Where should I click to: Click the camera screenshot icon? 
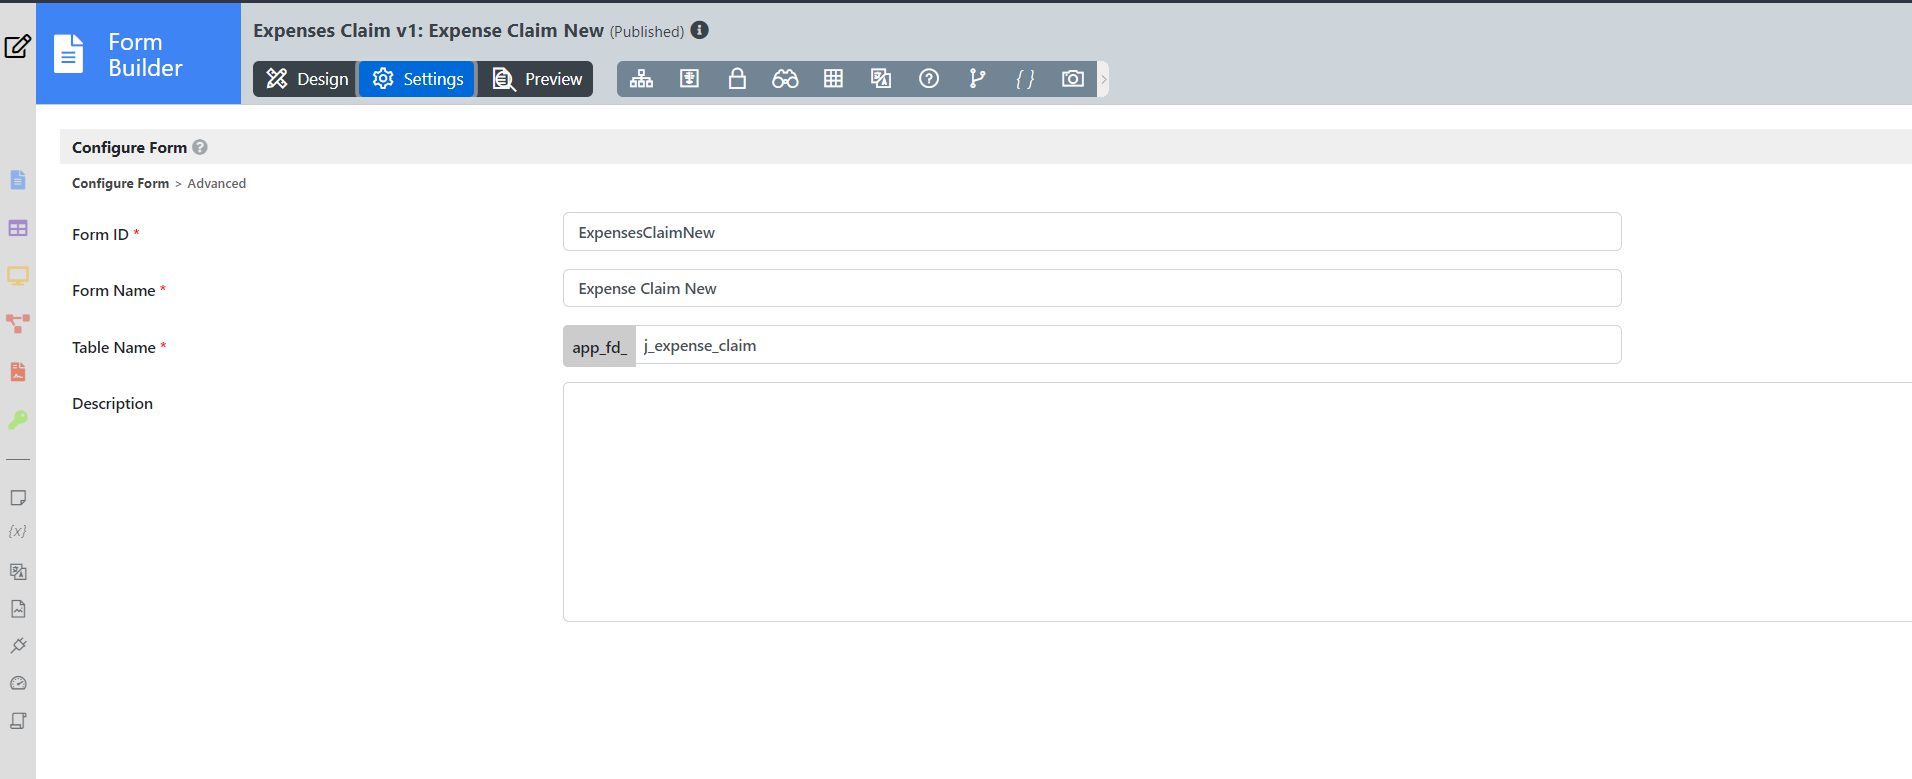(x=1073, y=79)
